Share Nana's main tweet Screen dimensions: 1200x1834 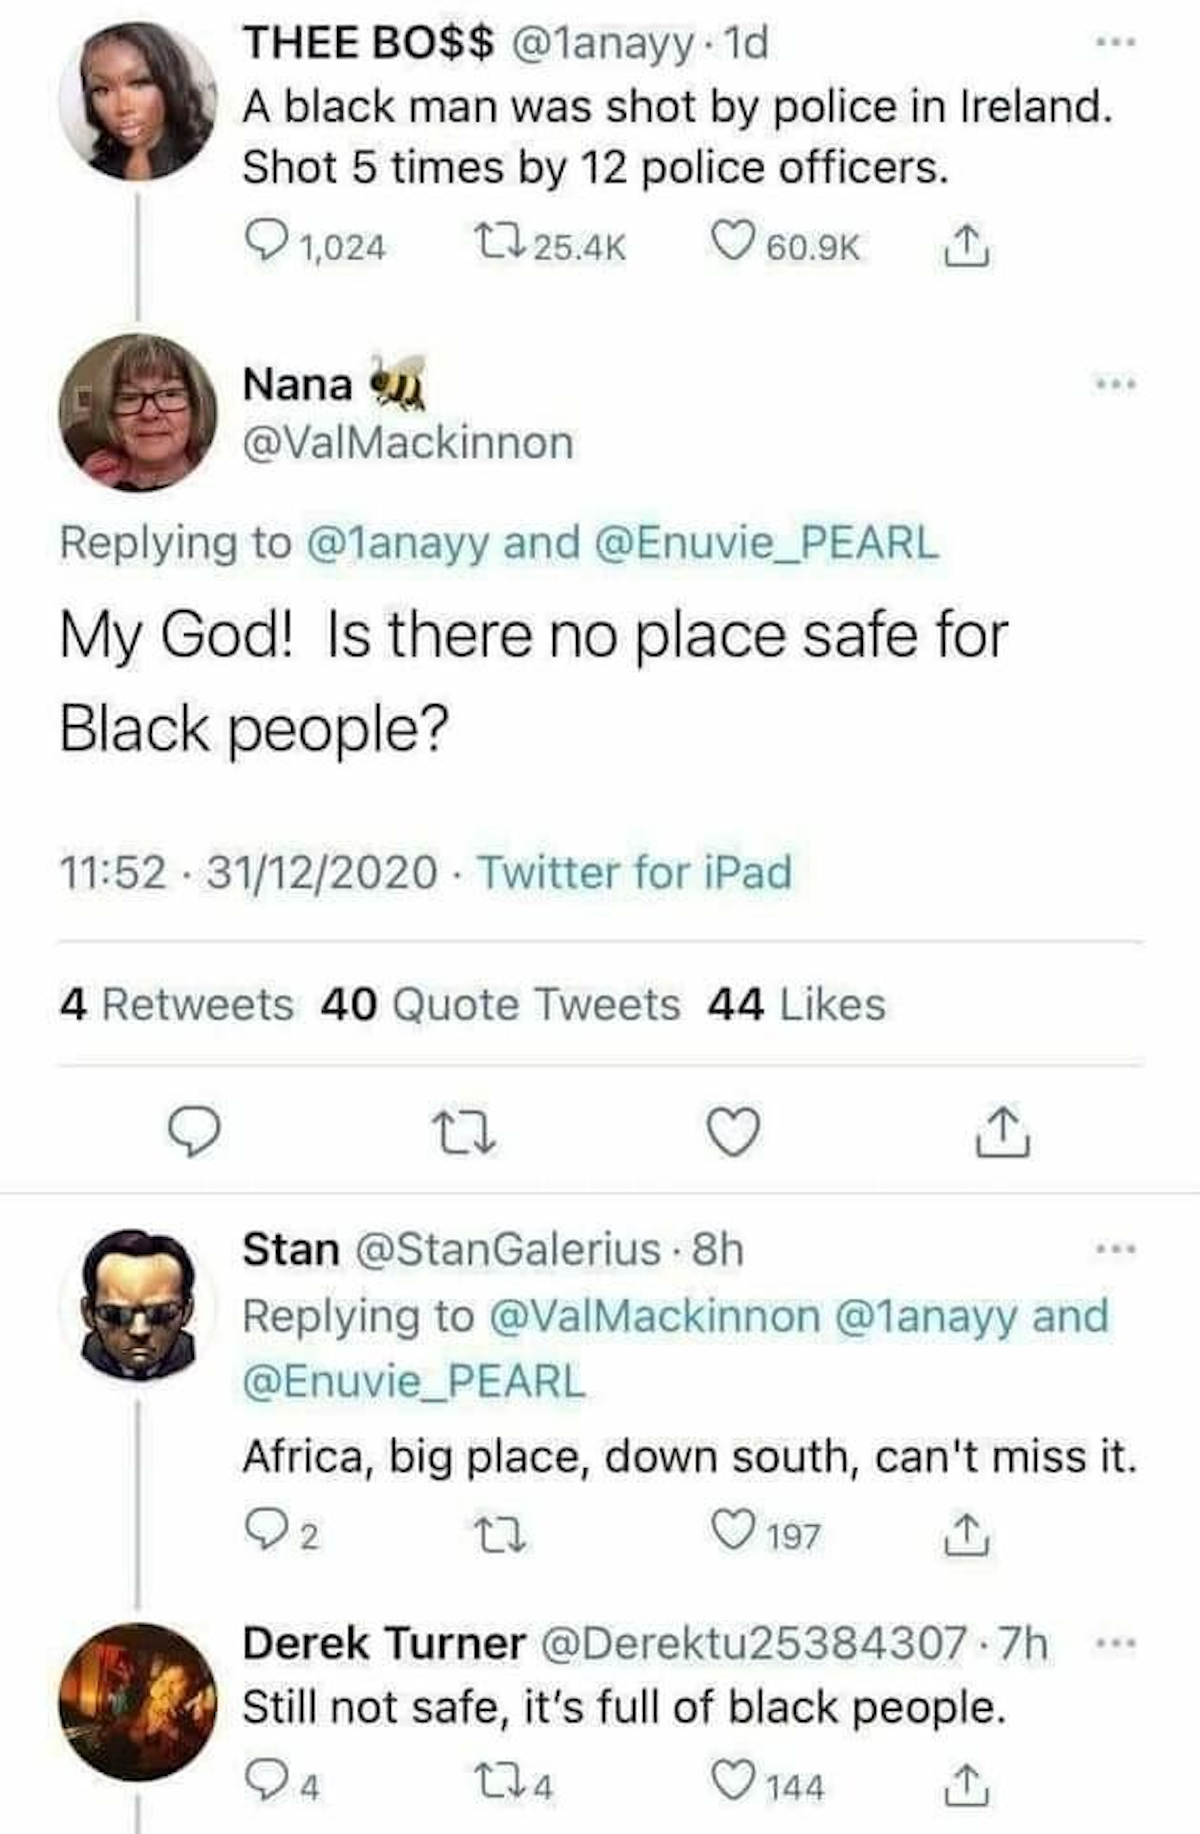(x=1003, y=1134)
